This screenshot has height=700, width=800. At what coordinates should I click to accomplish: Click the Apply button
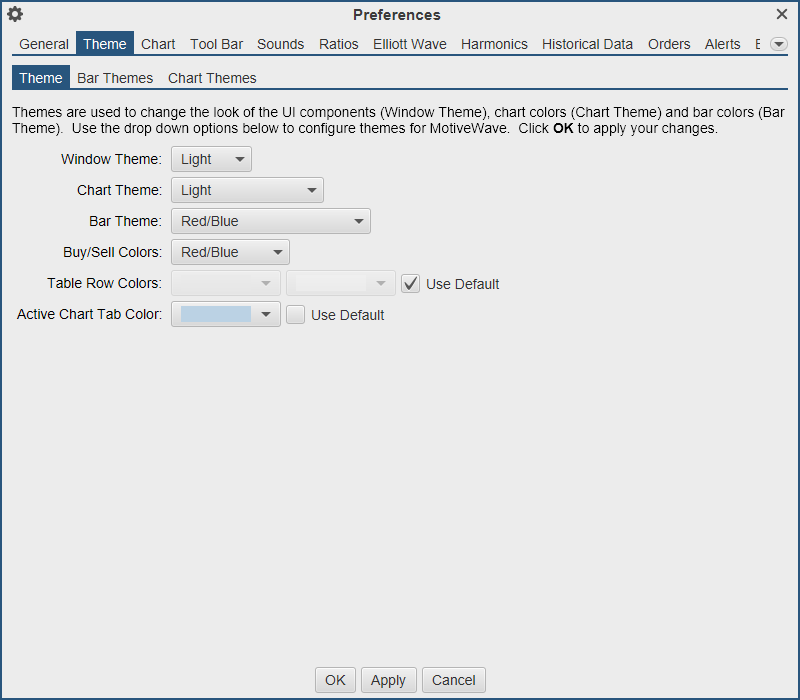(388, 680)
